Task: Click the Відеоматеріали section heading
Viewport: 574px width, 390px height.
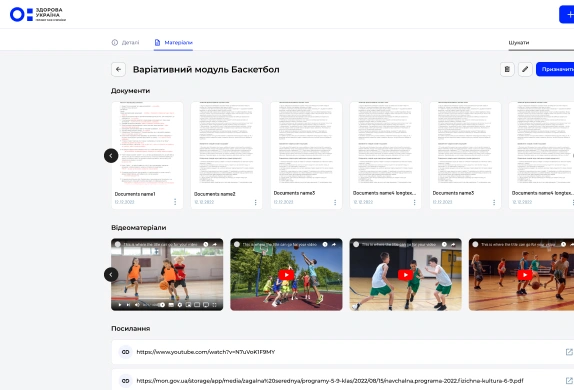Action: [139, 227]
